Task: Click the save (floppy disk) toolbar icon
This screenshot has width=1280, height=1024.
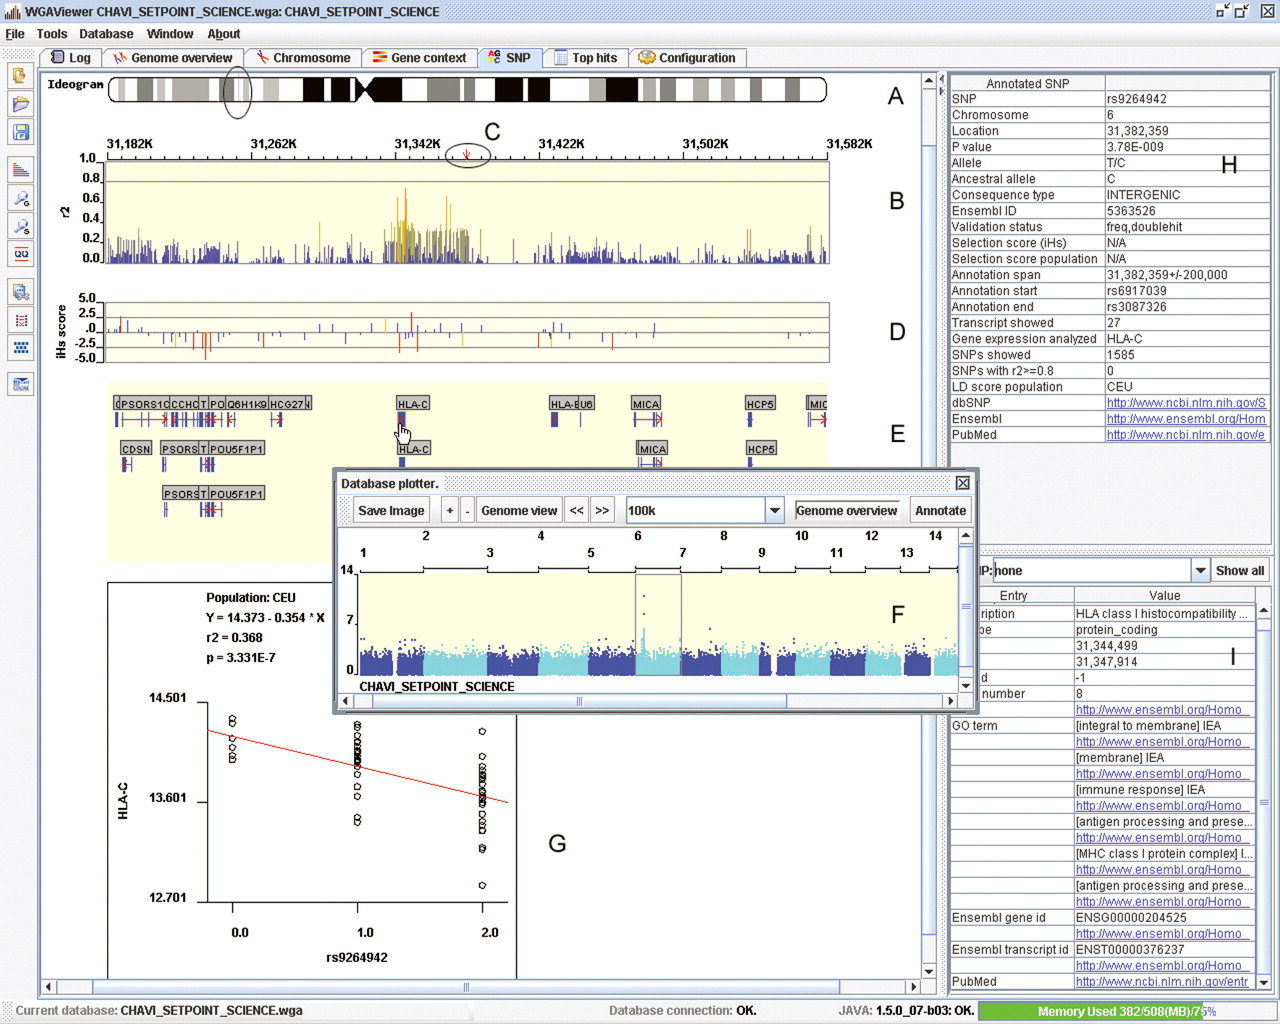Action: click(x=21, y=132)
